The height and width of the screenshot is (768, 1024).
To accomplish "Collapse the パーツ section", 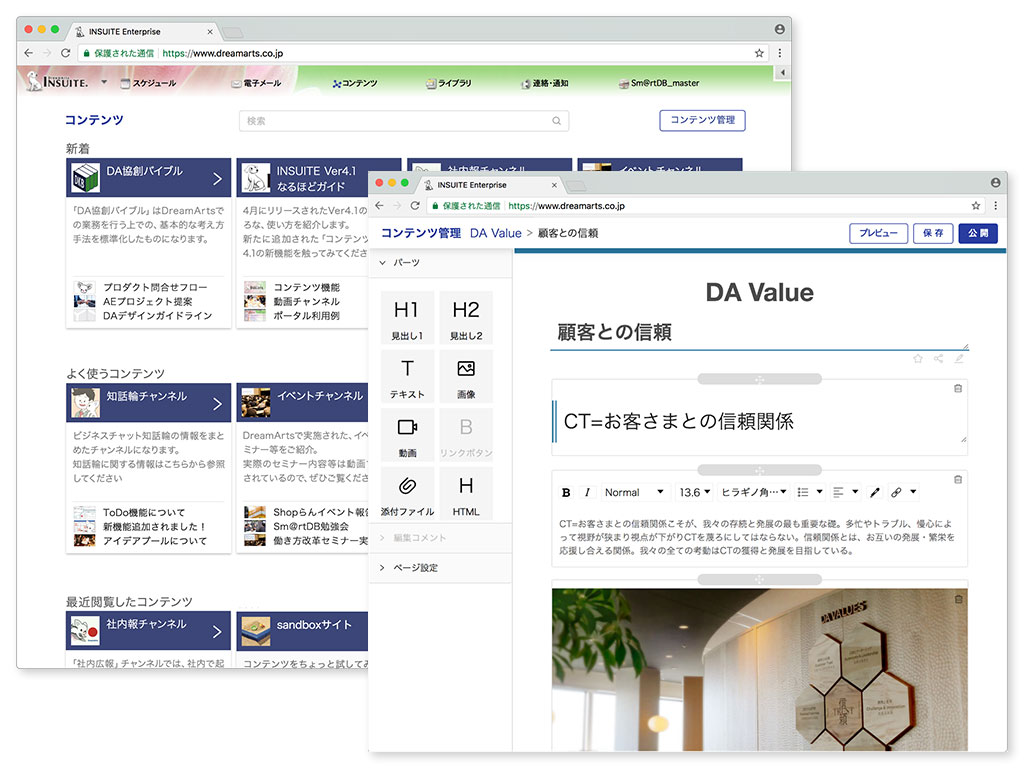I will pos(441,263).
